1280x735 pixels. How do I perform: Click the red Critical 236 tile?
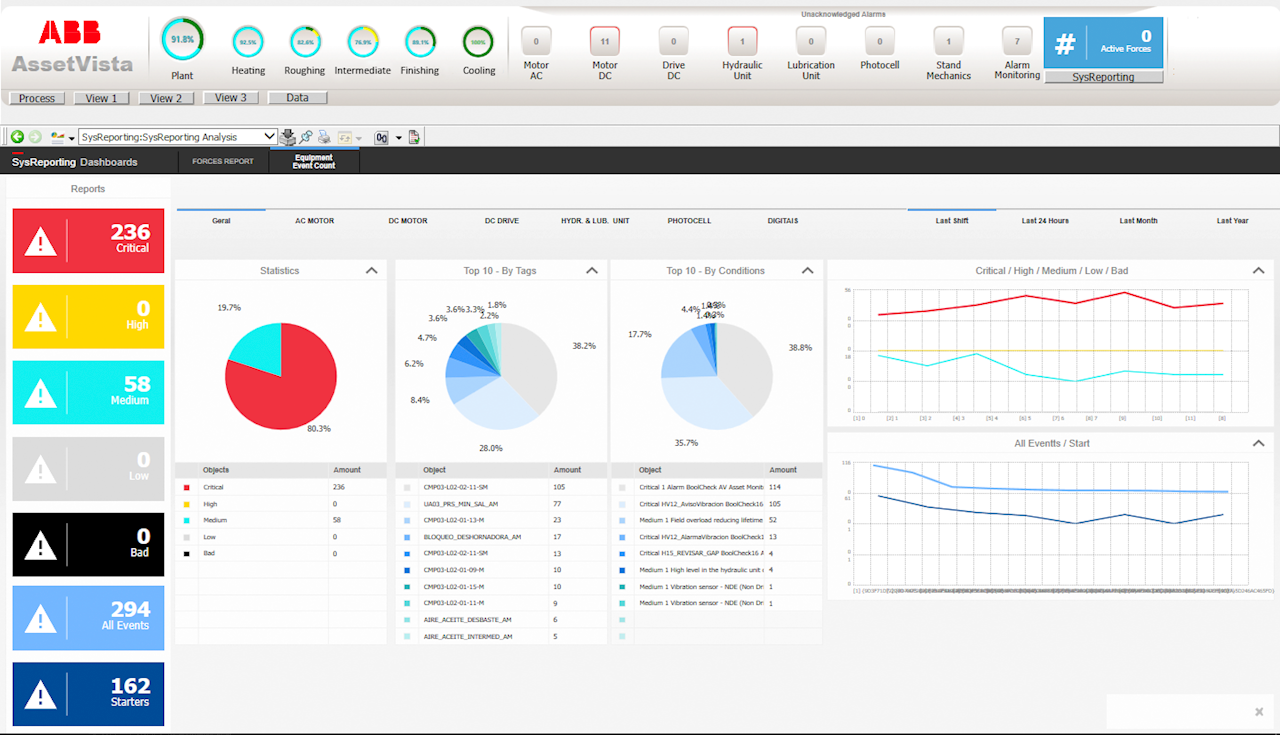[88, 240]
